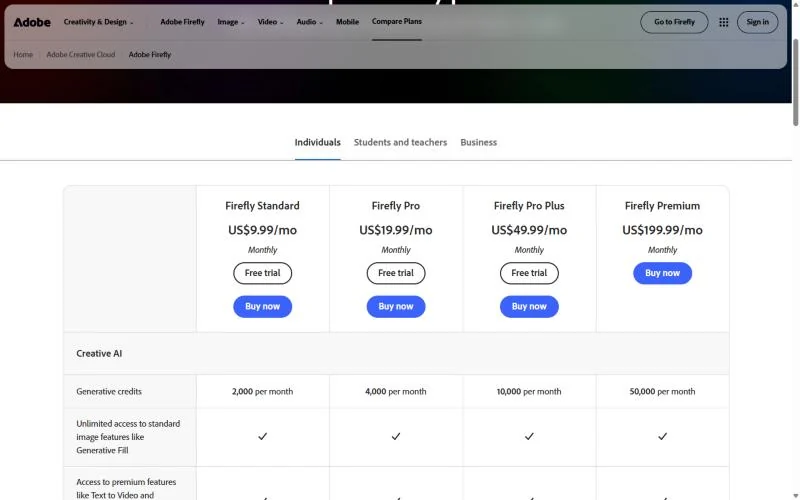Buy now Firefly Premium plan

point(662,273)
